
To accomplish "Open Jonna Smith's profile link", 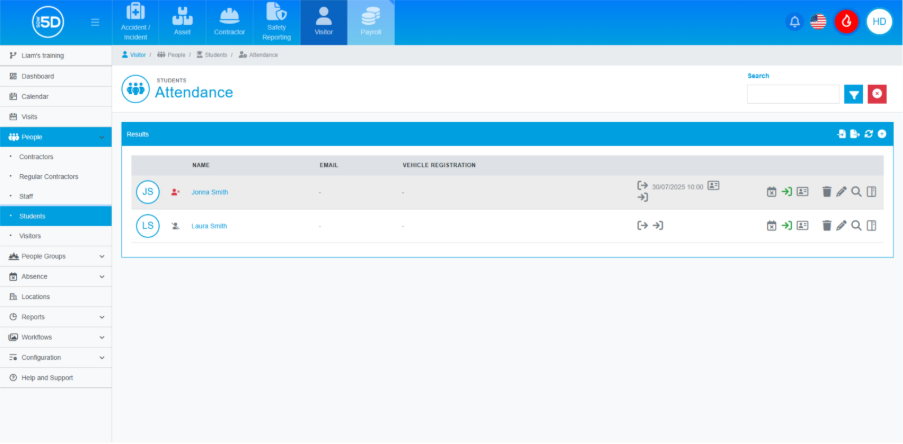I will pos(210,192).
